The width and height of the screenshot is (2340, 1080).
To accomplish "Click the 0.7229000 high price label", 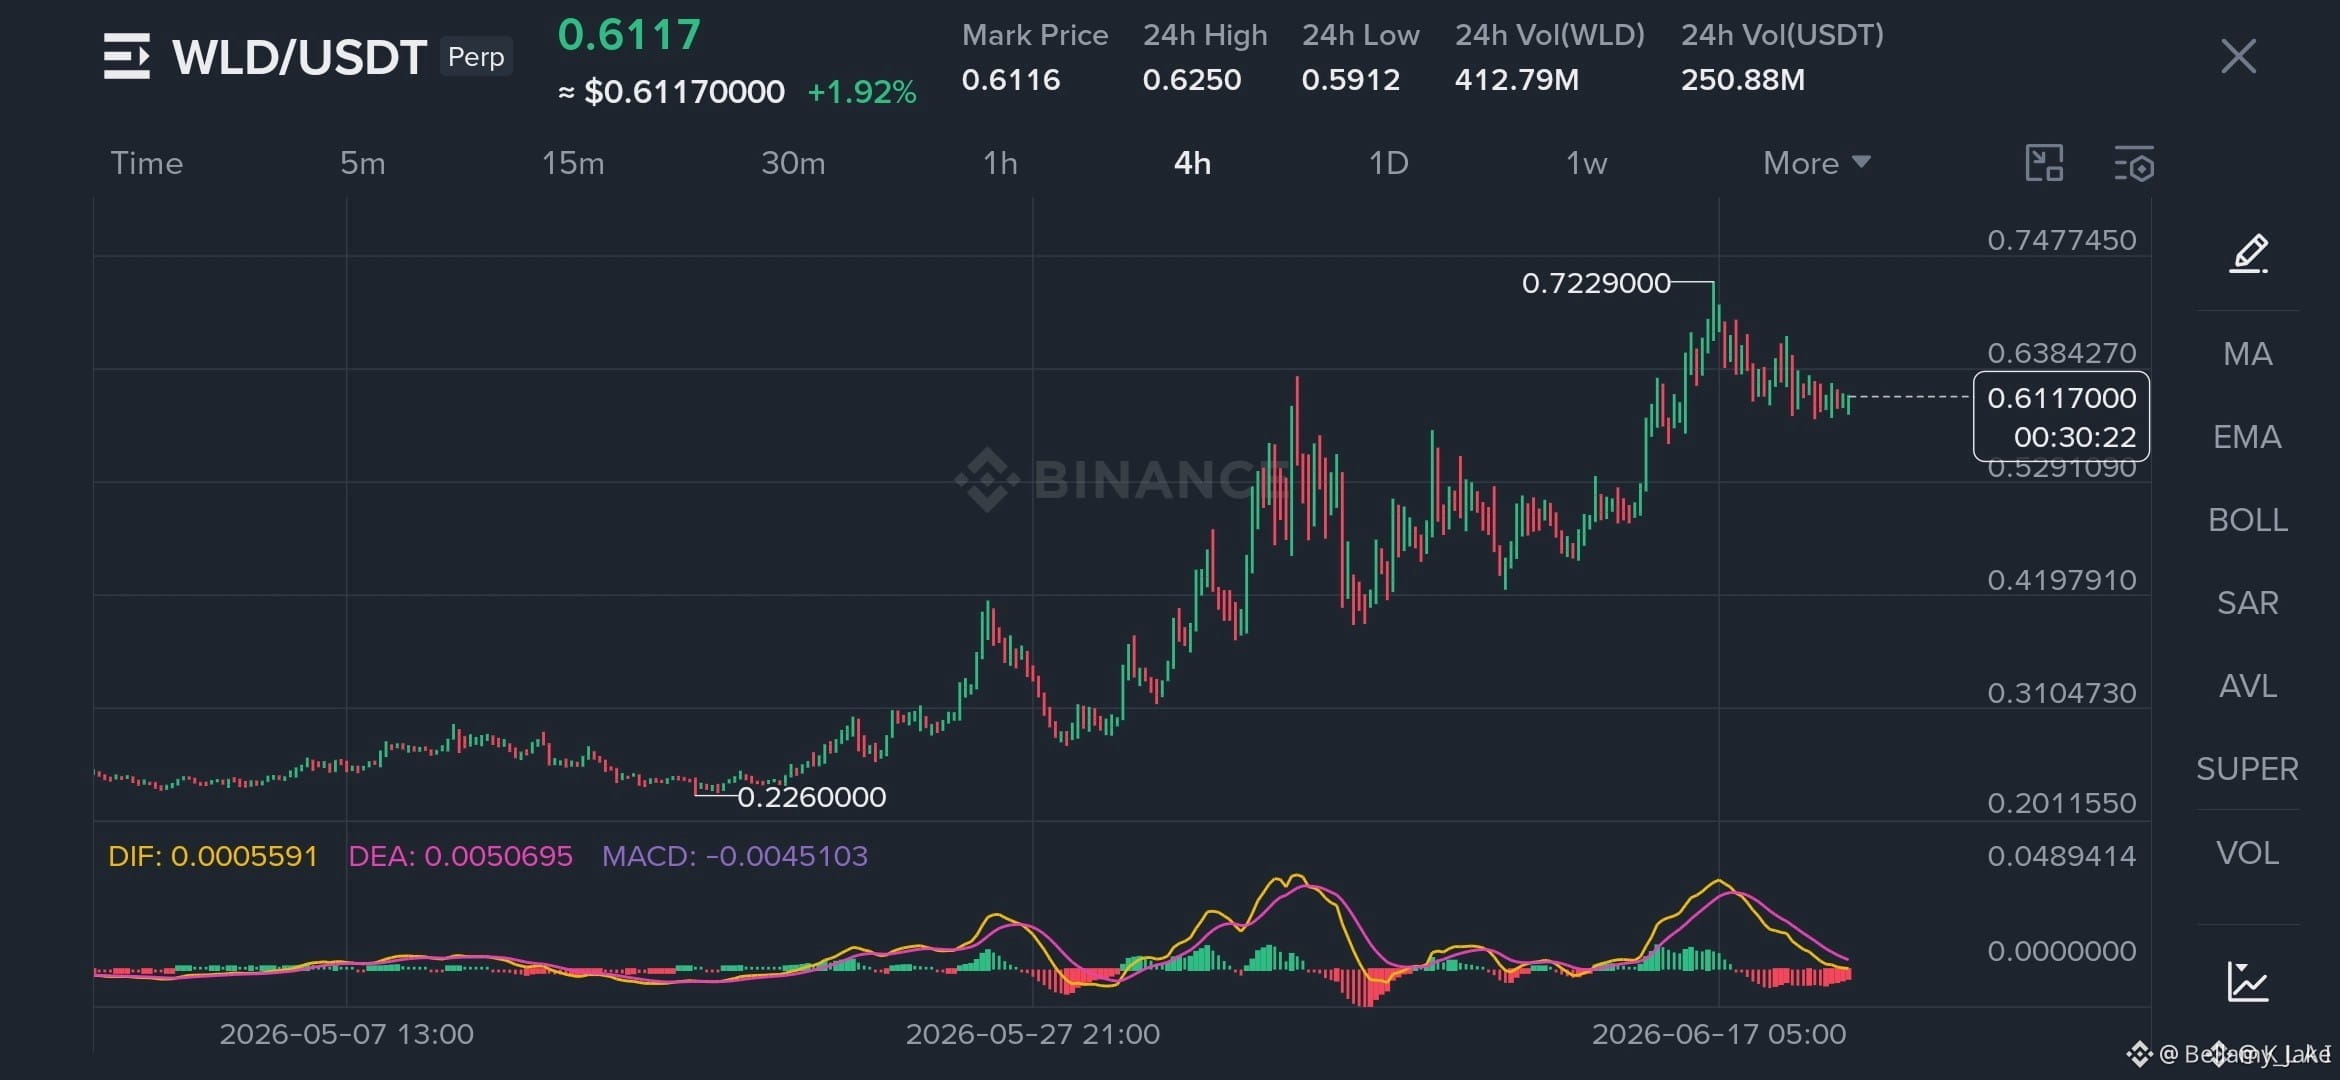I will point(1596,283).
